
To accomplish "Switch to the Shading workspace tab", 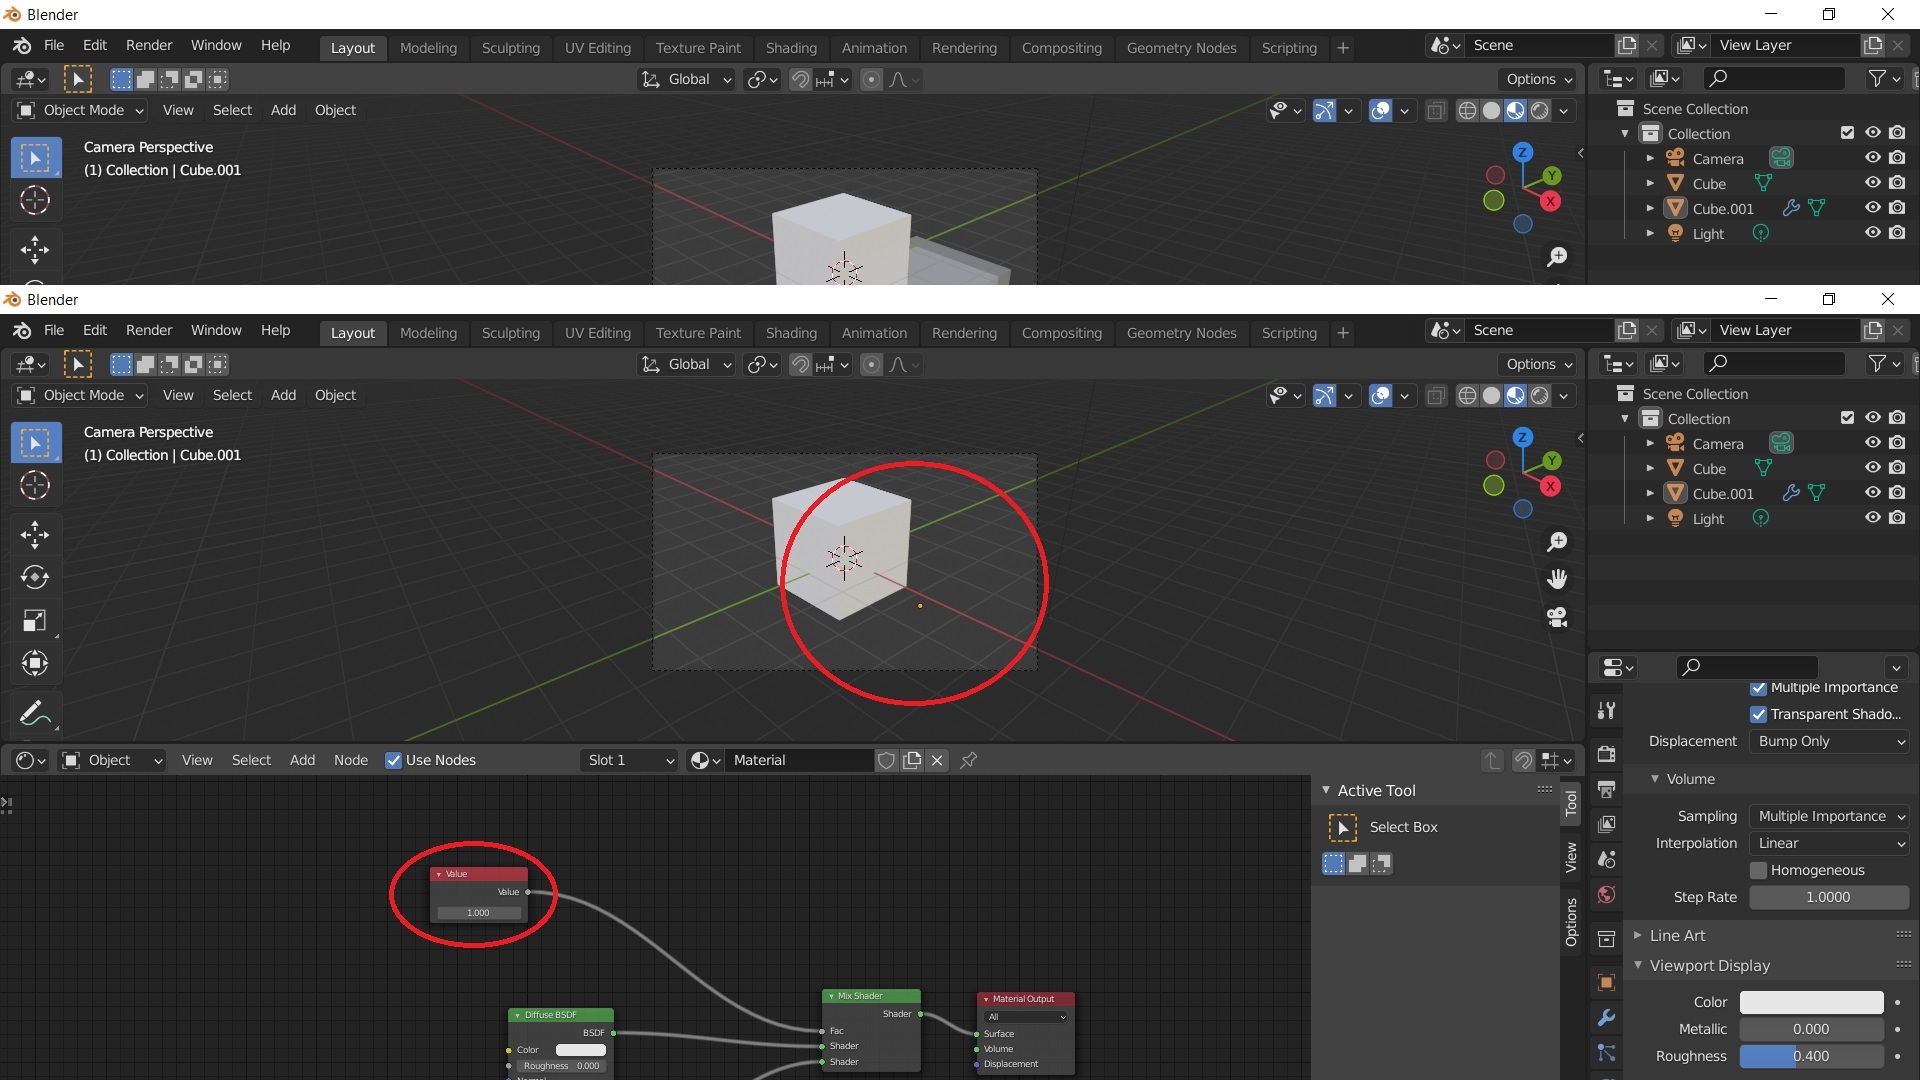I will pyautogui.click(x=790, y=333).
